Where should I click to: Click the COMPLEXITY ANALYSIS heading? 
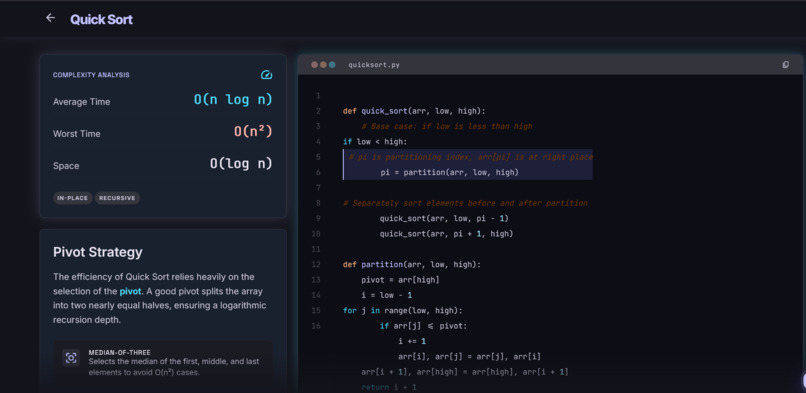tap(91, 75)
